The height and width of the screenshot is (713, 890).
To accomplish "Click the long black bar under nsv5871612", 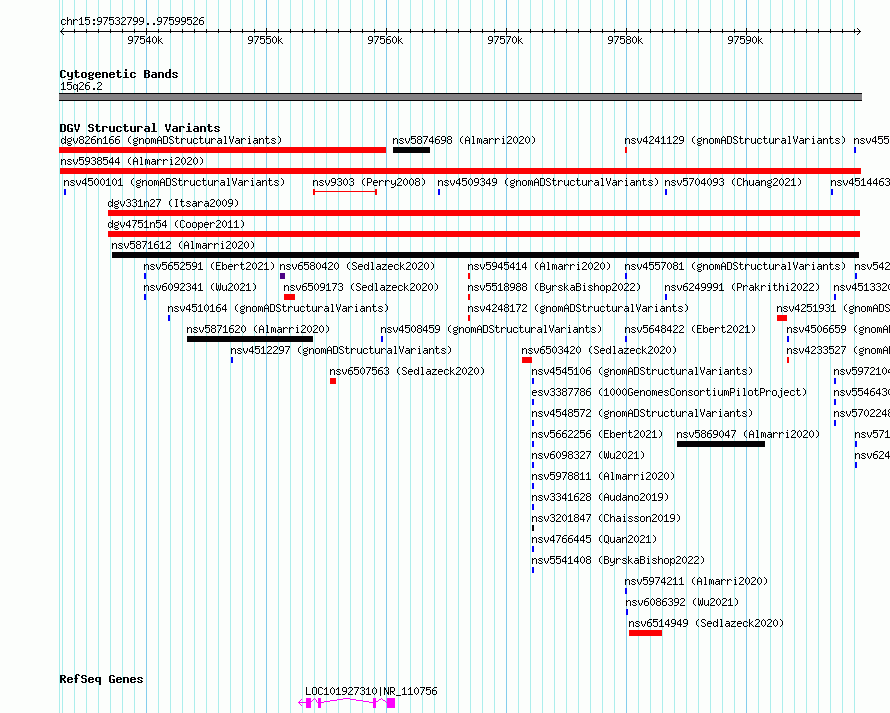I will [485, 255].
